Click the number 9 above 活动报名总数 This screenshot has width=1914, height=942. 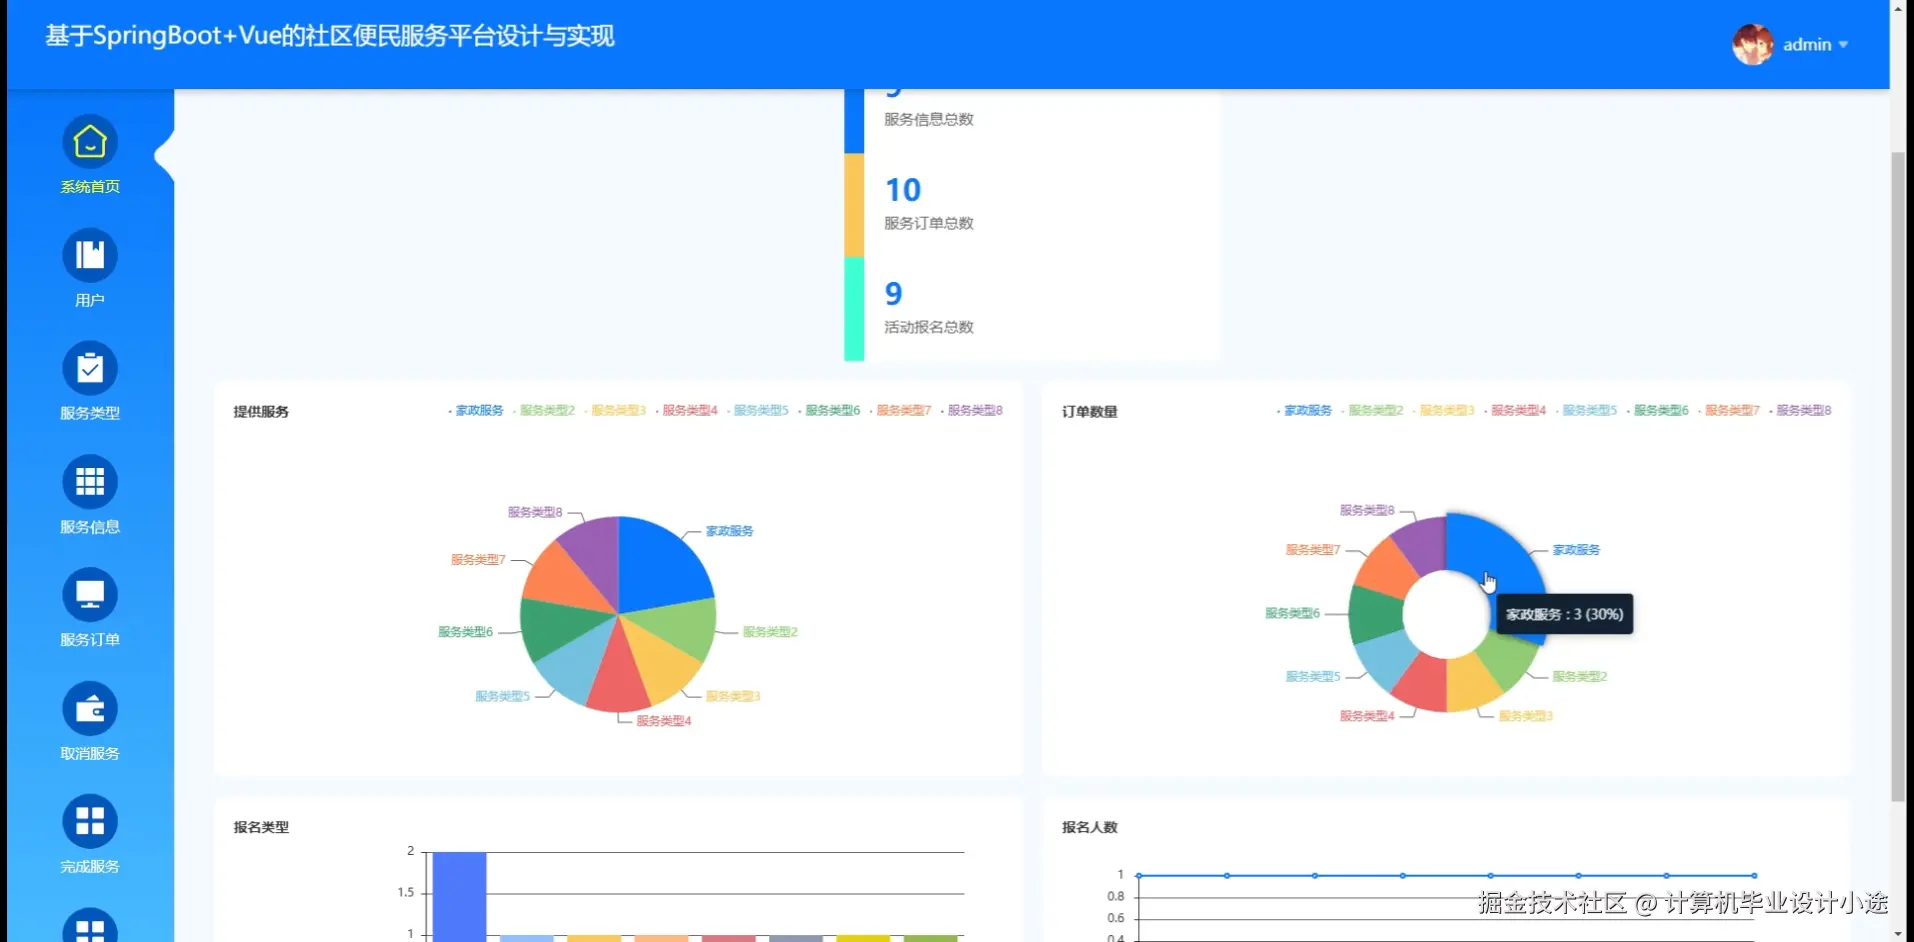coord(894,294)
